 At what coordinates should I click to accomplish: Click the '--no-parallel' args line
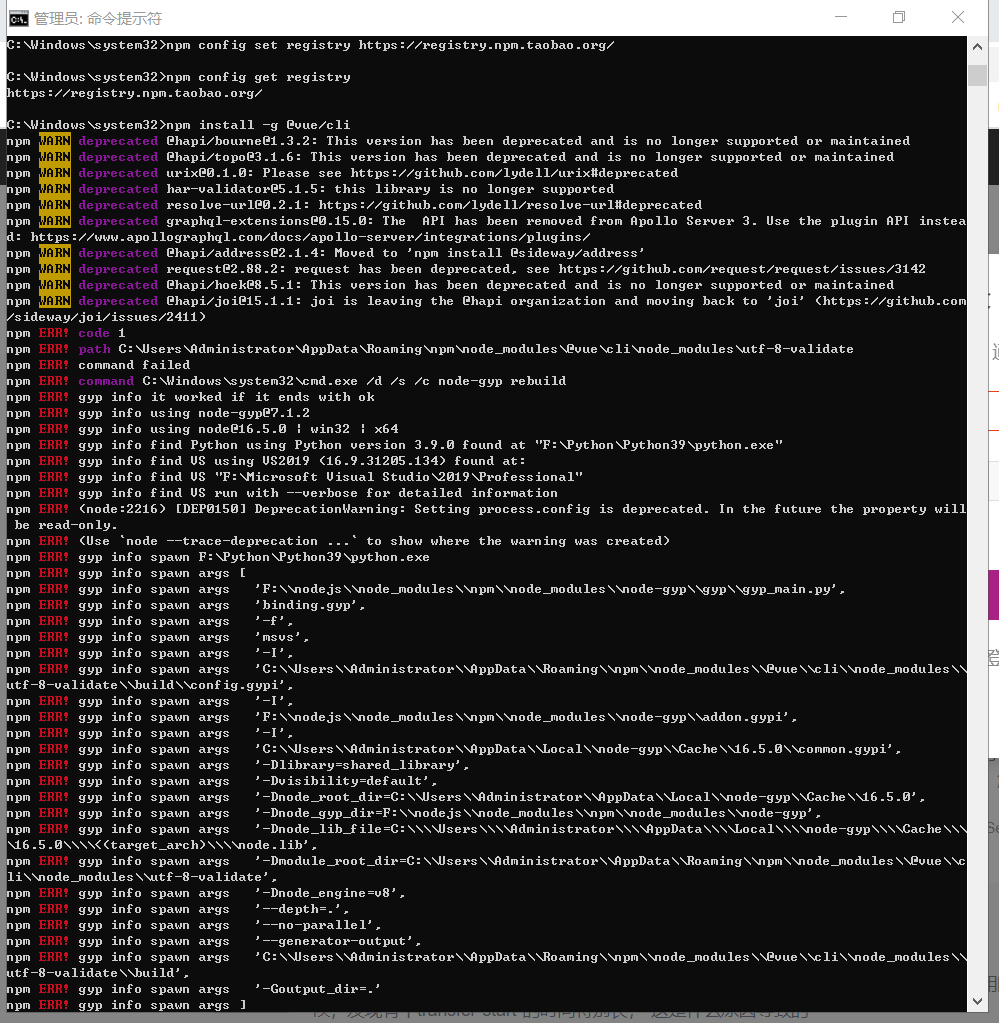[x=194, y=924]
